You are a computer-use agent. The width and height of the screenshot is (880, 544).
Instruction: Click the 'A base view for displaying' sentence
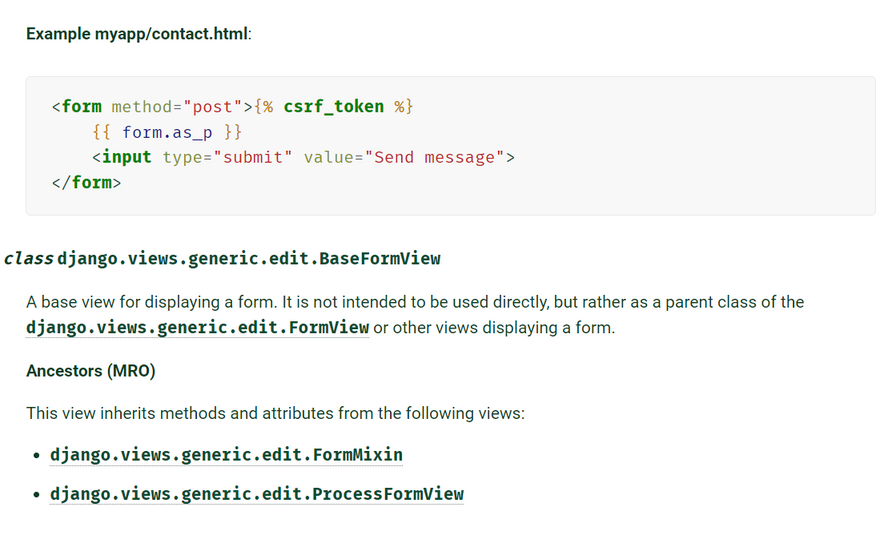(414, 302)
